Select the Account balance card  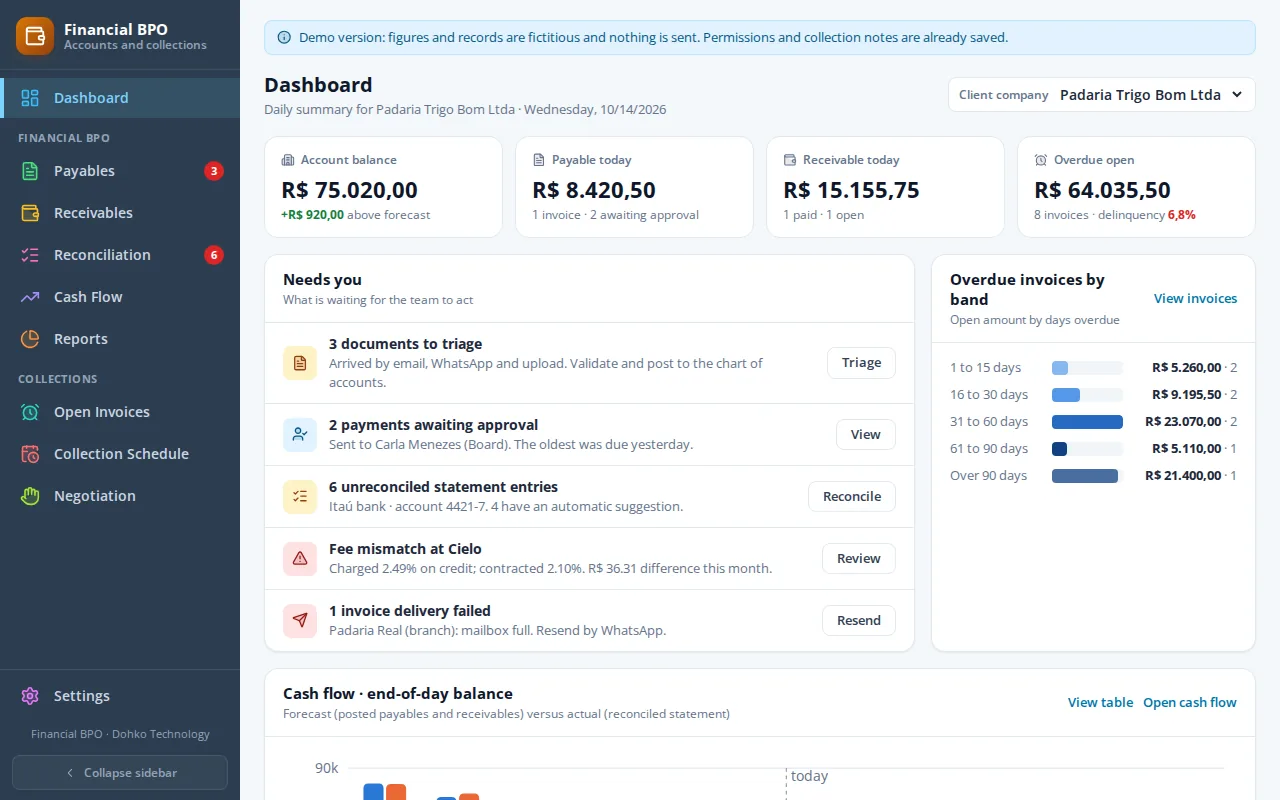coord(383,187)
